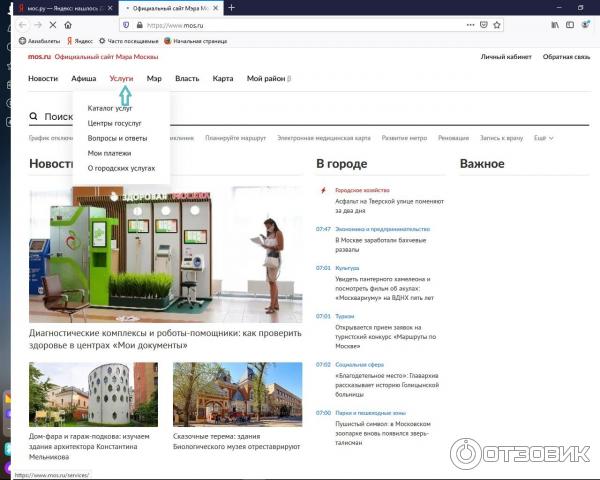Click the Обратная связь link
The height and width of the screenshot is (480, 600).
pos(566,58)
